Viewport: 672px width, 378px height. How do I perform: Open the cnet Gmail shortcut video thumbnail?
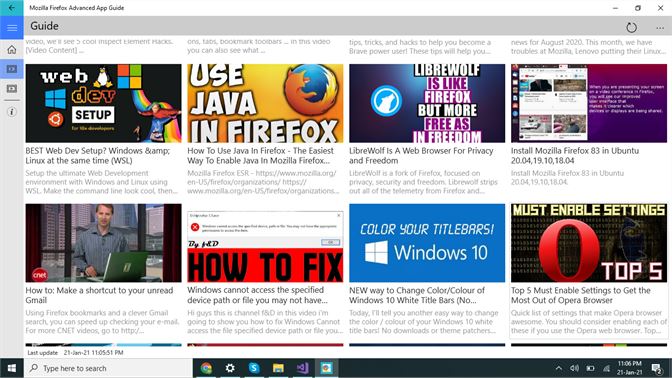click(103, 243)
